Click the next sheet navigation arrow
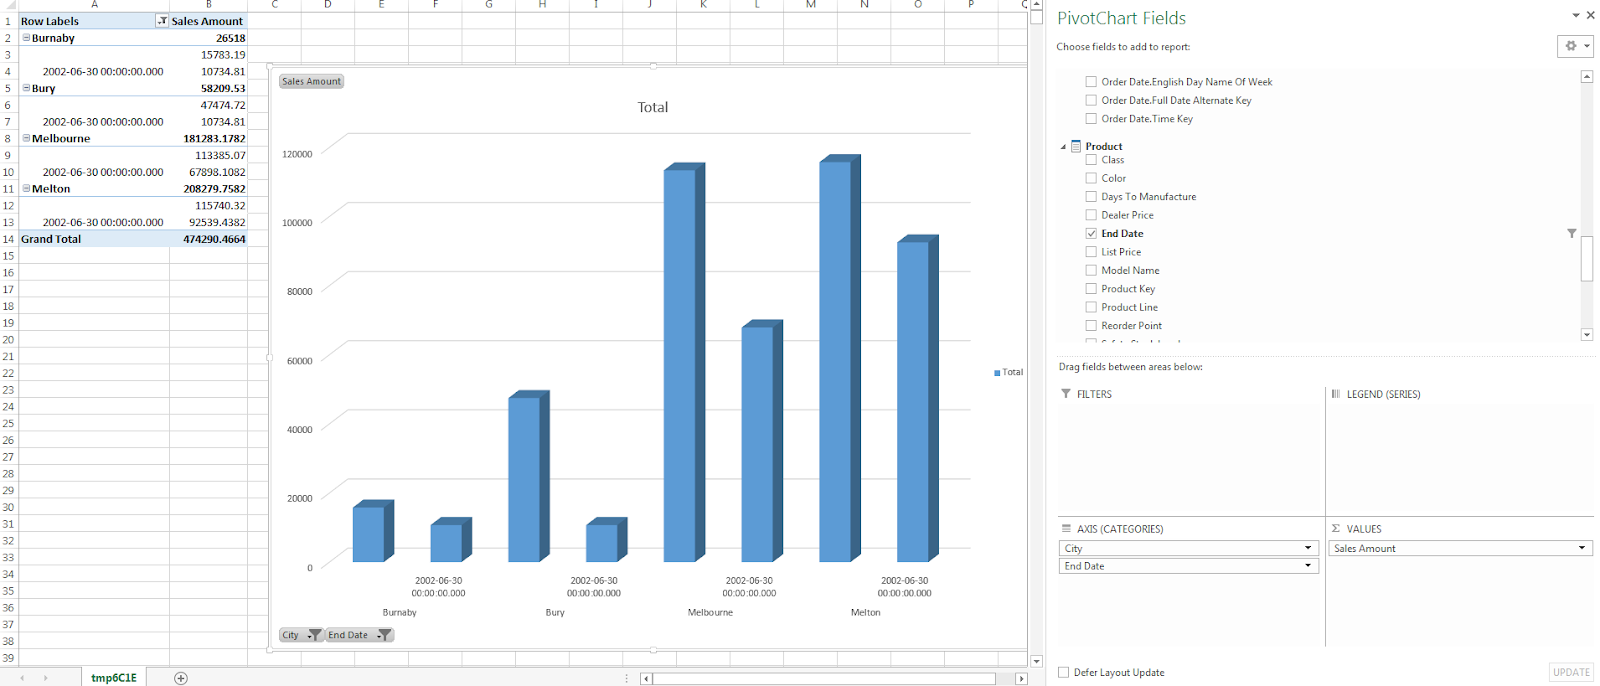1600x686 pixels. tap(45, 678)
